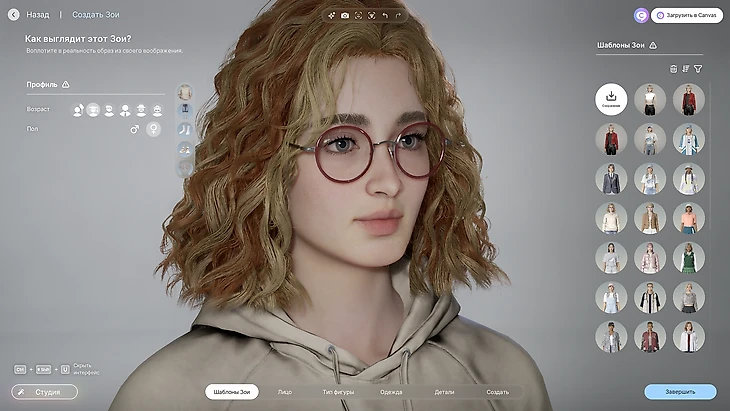Choose the male gender symbol
Image resolution: width=730 pixels, height=411 pixels.
[x=135, y=129]
